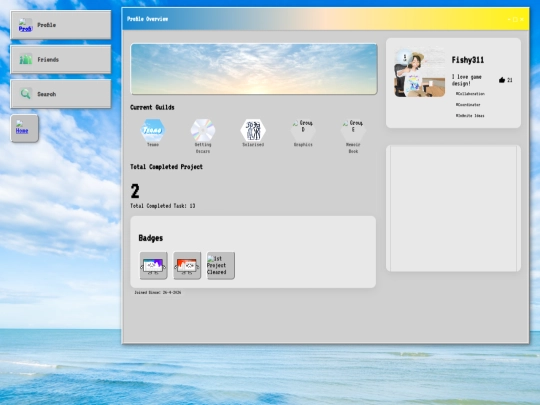Click the large completed projects number 2
540x405 pixels.
pos(135,191)
